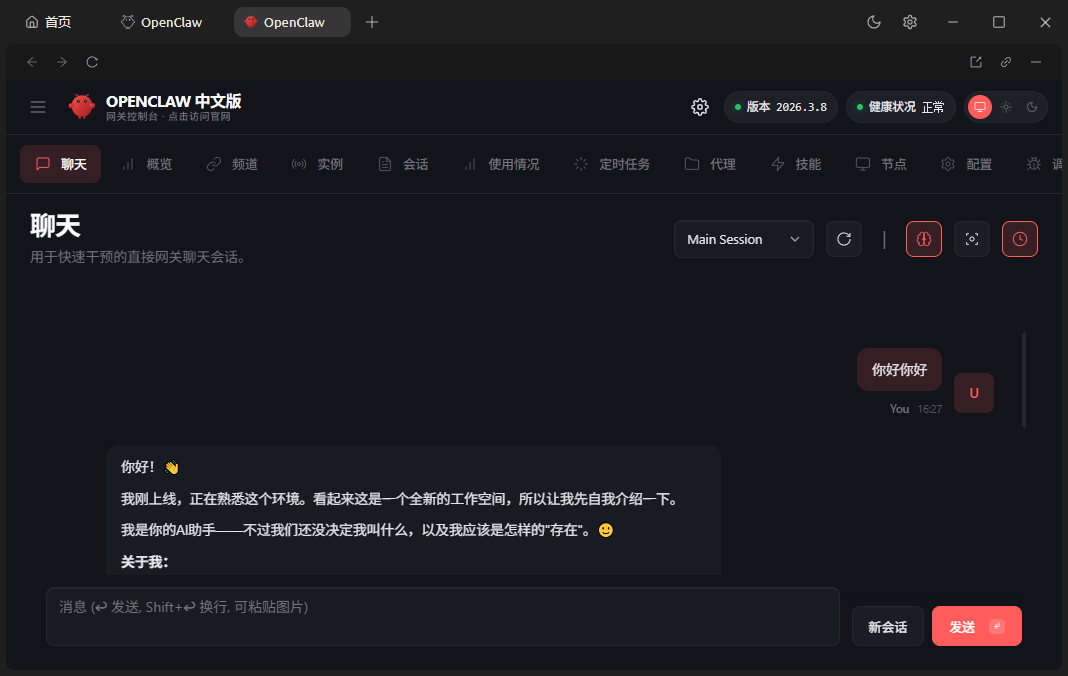Screen dimensions: 1068x676
Task: Open the 技能 skills tab
Action: (796, 164)
